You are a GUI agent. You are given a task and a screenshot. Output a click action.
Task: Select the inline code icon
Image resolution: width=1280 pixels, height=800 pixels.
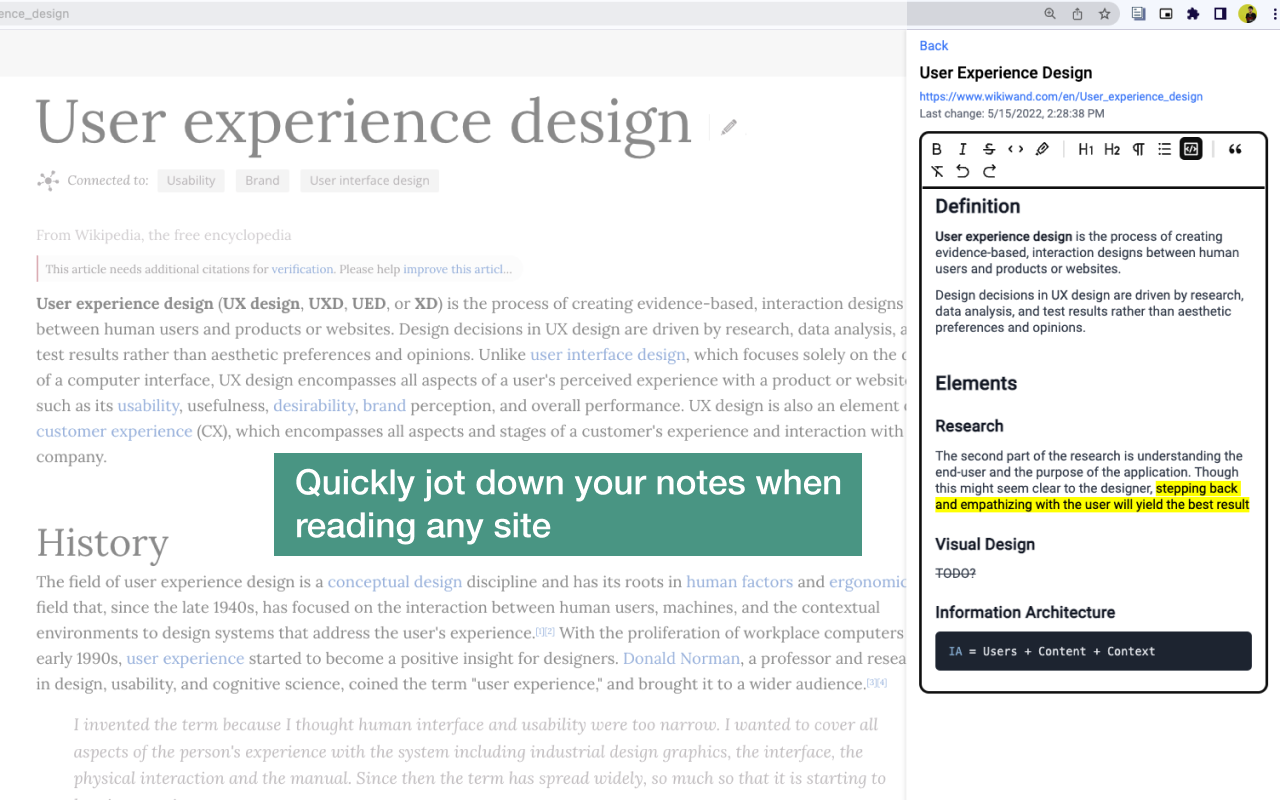(1014, 148)
